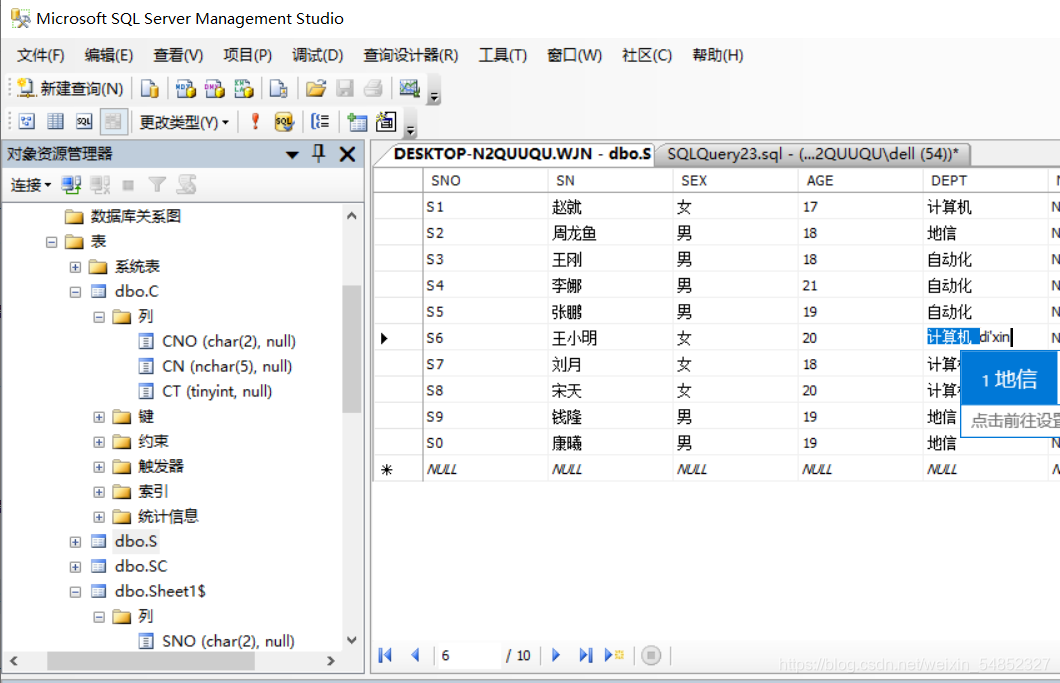Screen dimensions: 1060x683
Task: Expand the dbo.SC table node
Action: click(x=75, y=567)
